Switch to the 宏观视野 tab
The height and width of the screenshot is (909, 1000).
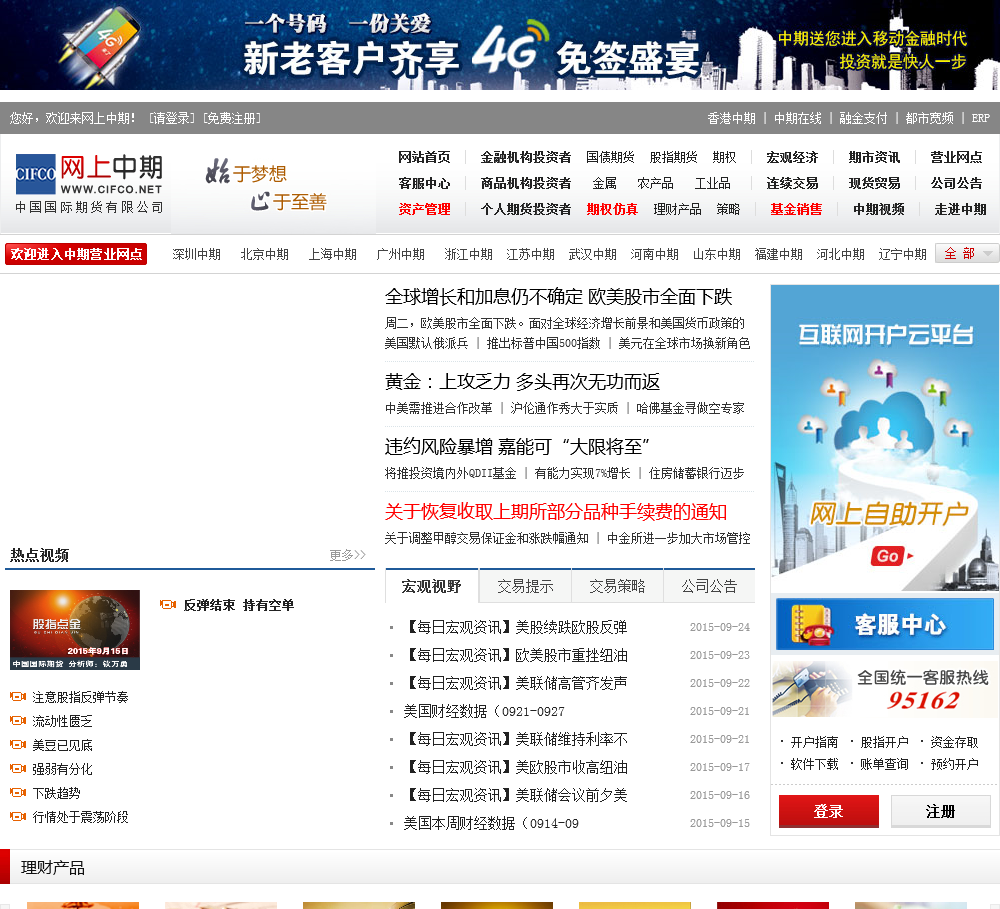point(432,586)
